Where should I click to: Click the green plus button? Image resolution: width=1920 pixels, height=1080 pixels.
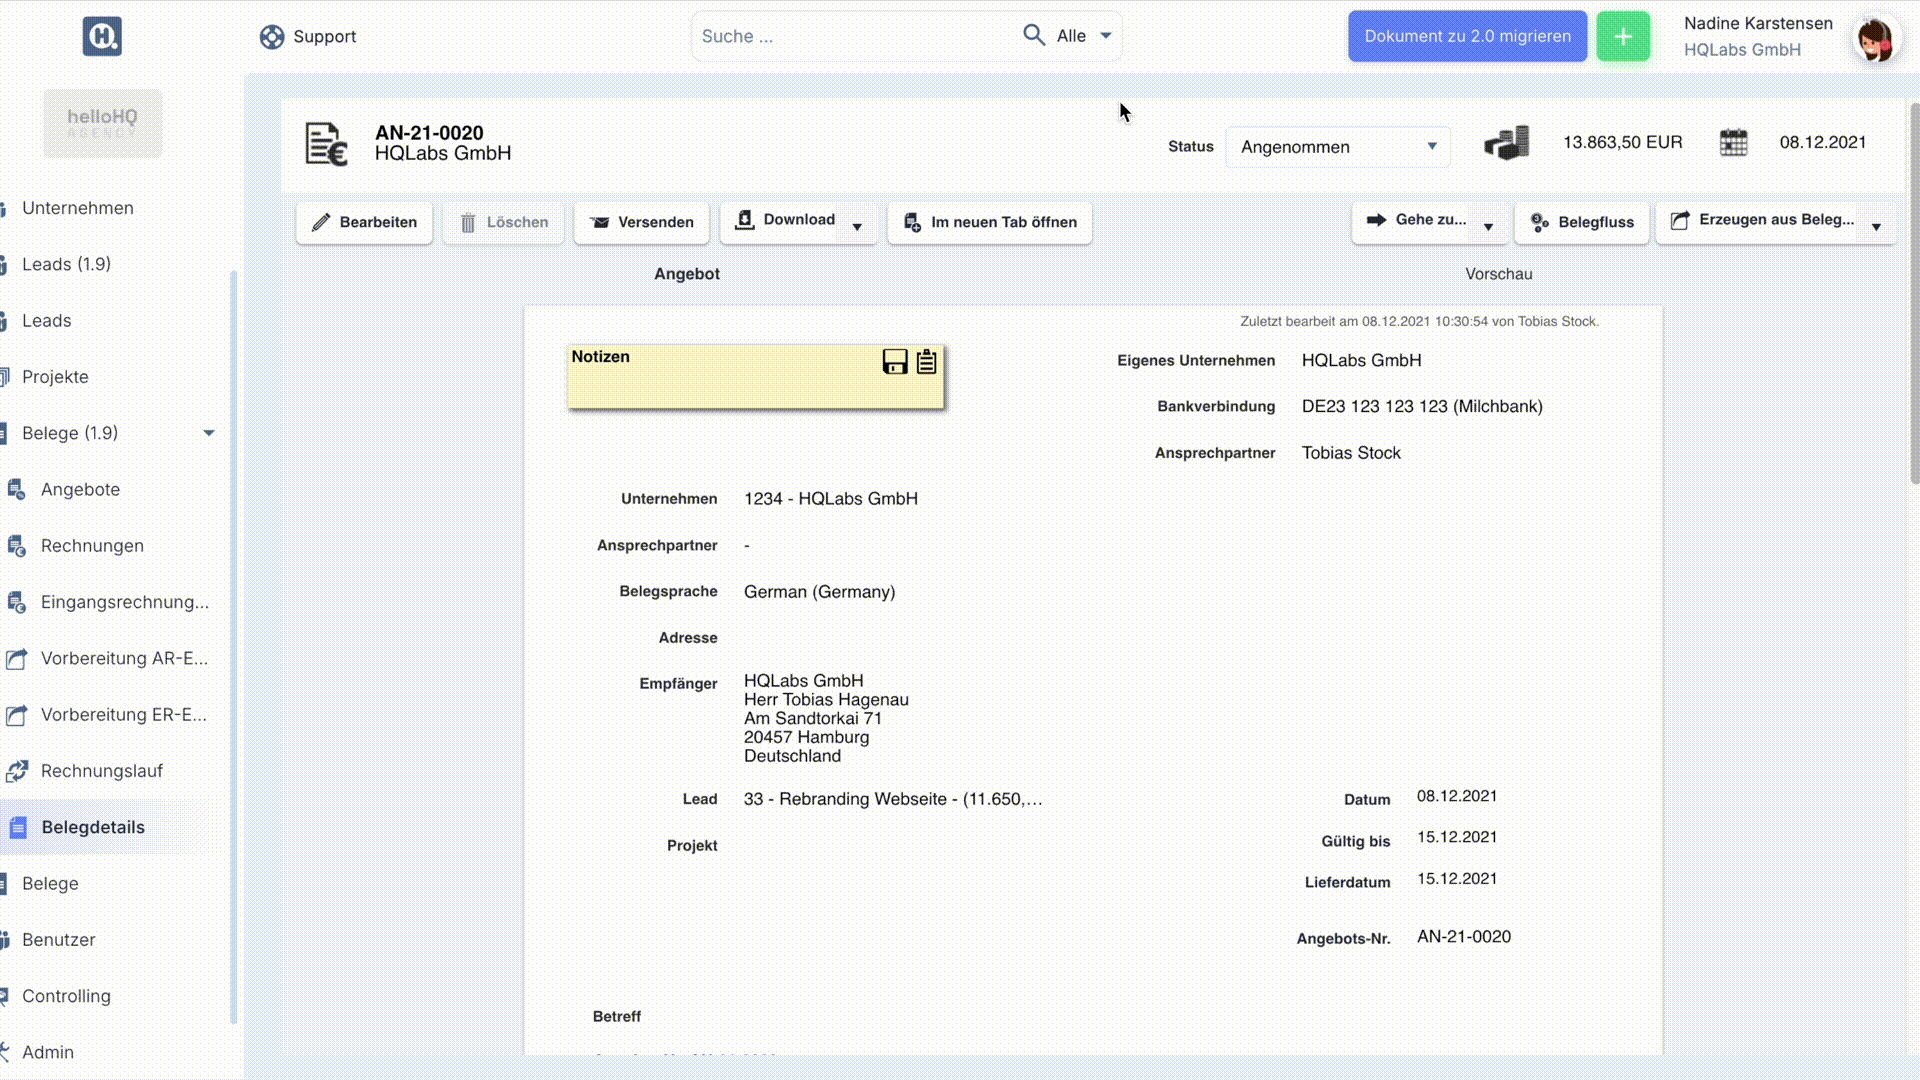pyautogui.click(x=1622, y=37)
